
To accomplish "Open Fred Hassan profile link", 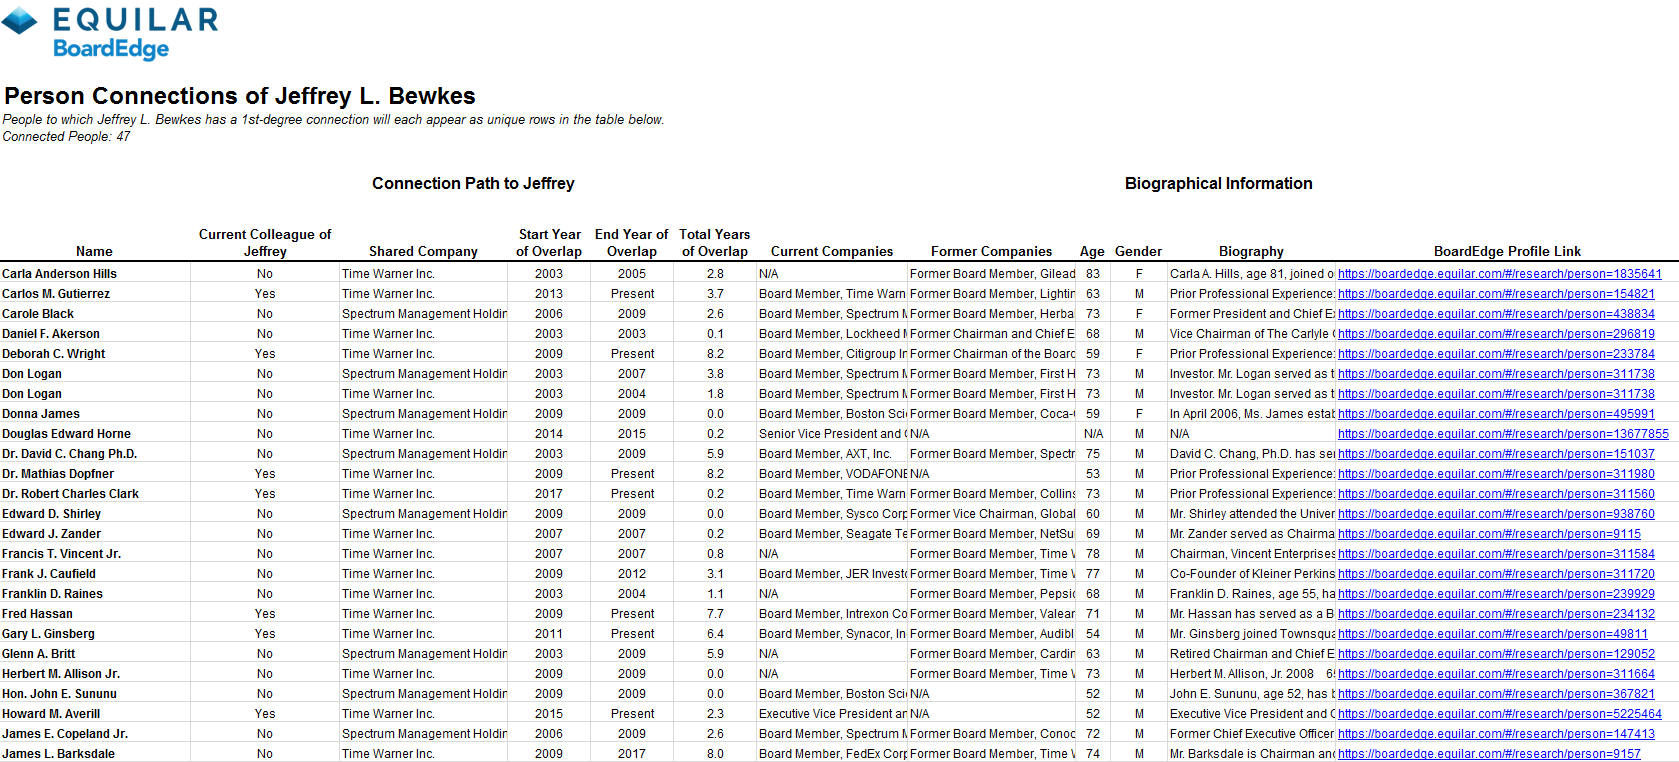I will tap(1496, 614).
